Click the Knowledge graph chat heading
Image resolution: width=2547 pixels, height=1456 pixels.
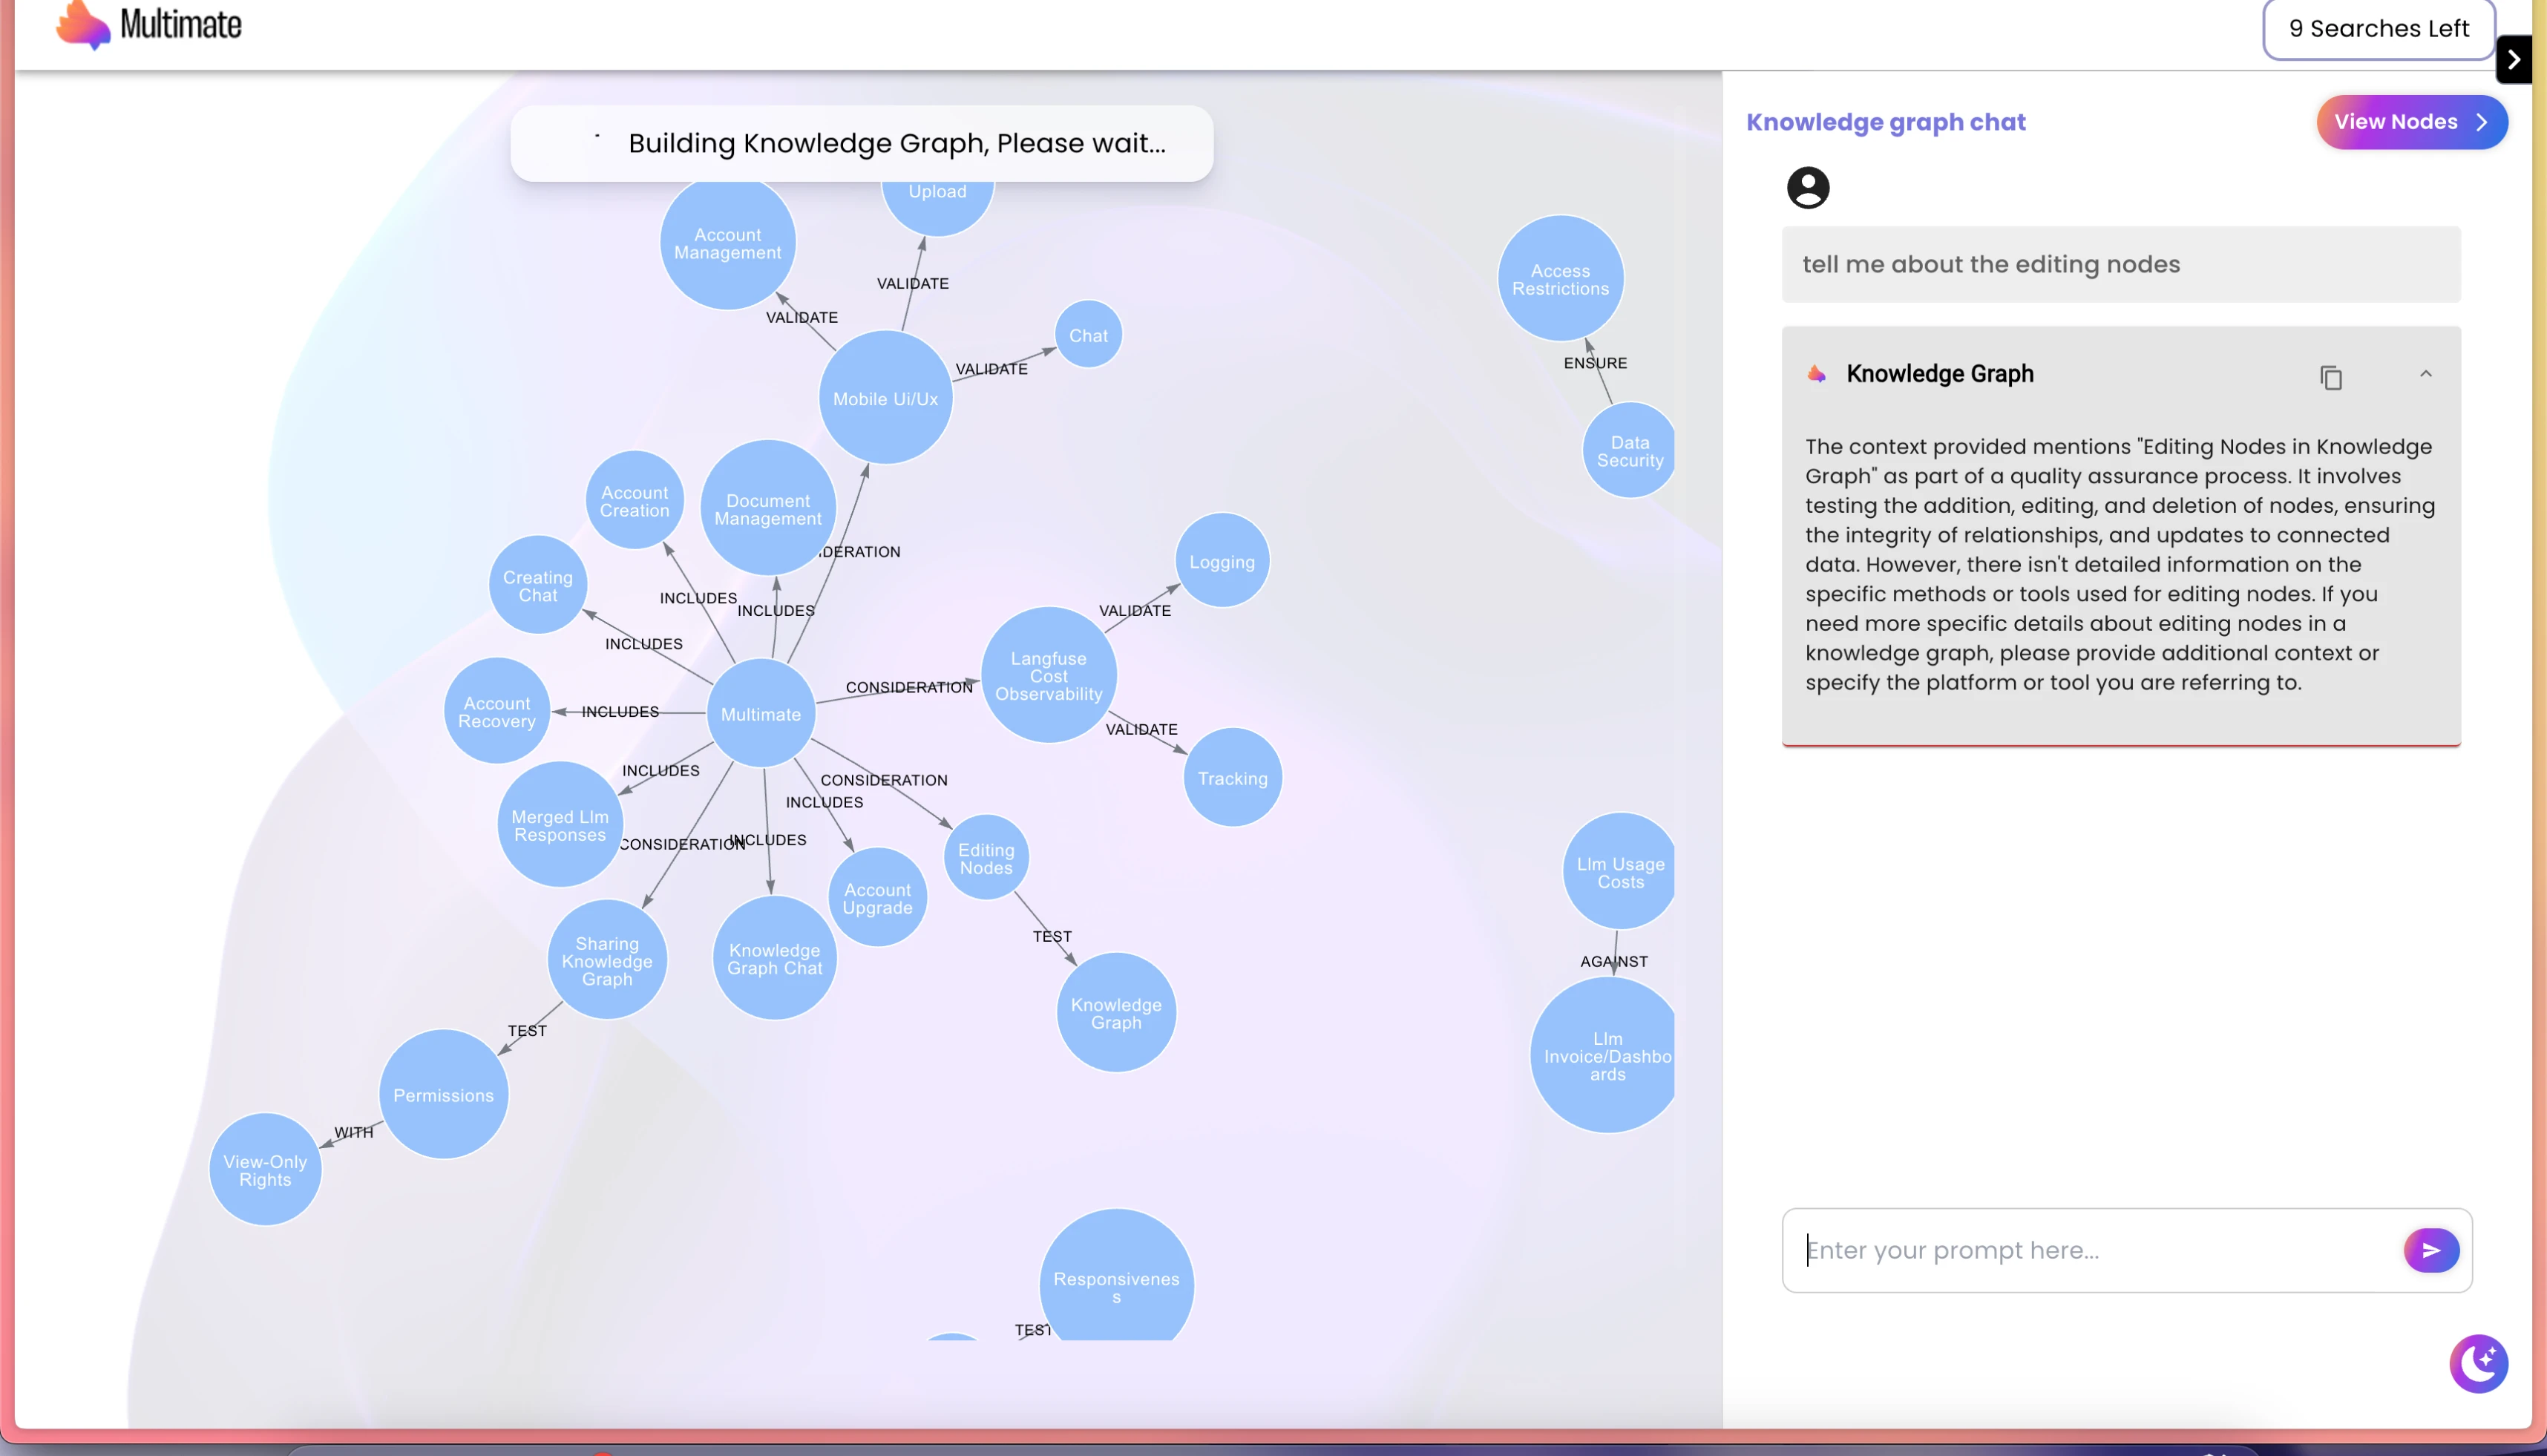tap(1886, 122)
